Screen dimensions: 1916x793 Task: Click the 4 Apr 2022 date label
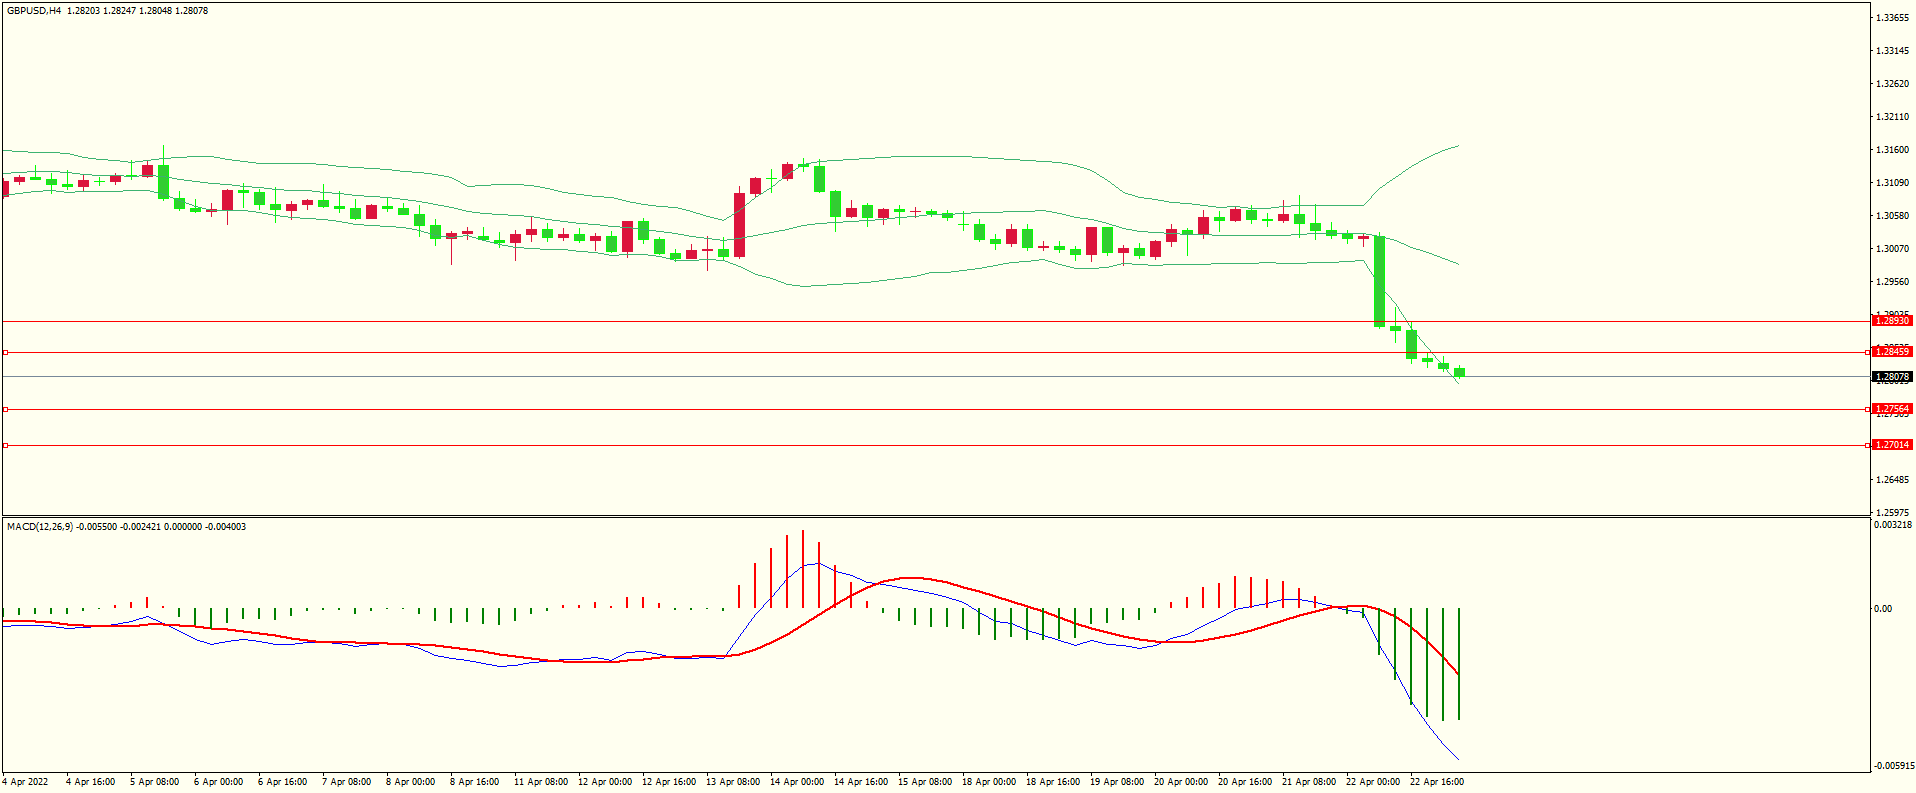point(25,782)
